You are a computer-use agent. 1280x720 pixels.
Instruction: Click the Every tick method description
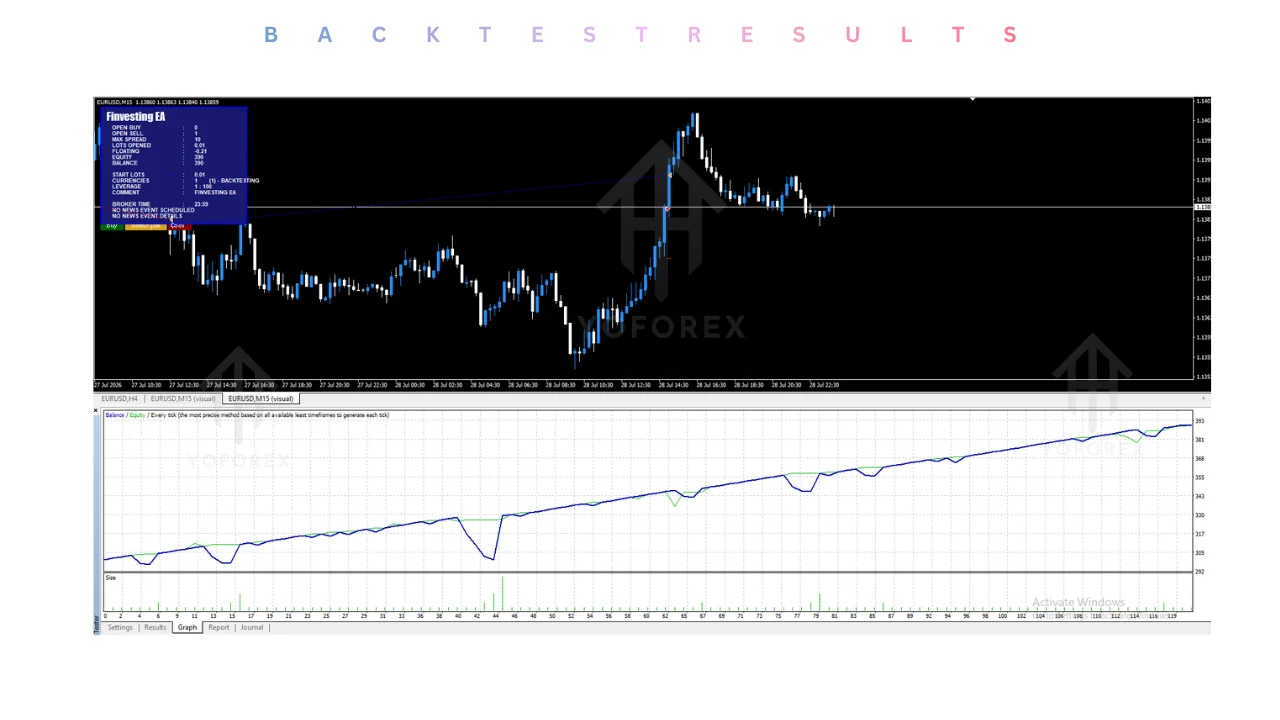click(270, 415)
